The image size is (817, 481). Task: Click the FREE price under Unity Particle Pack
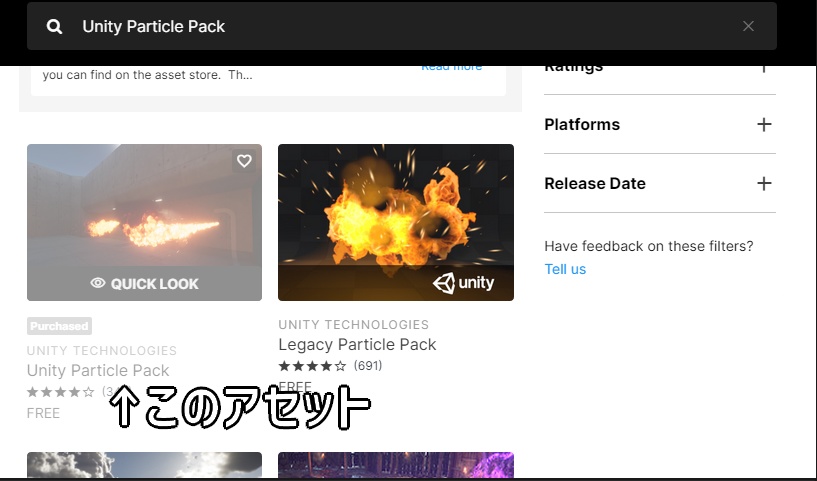pos(43,413)
